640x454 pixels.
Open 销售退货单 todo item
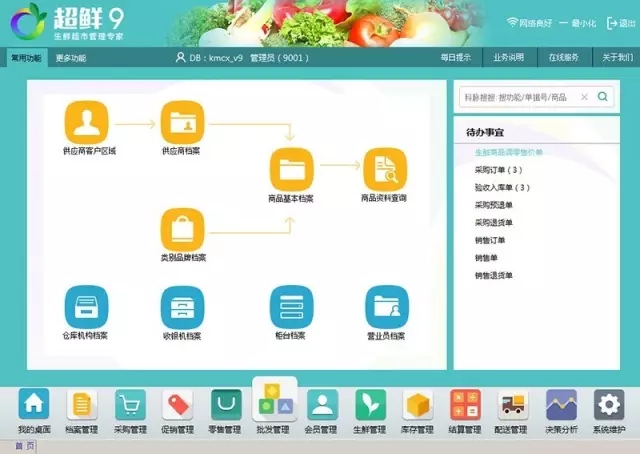coord(493,275)
